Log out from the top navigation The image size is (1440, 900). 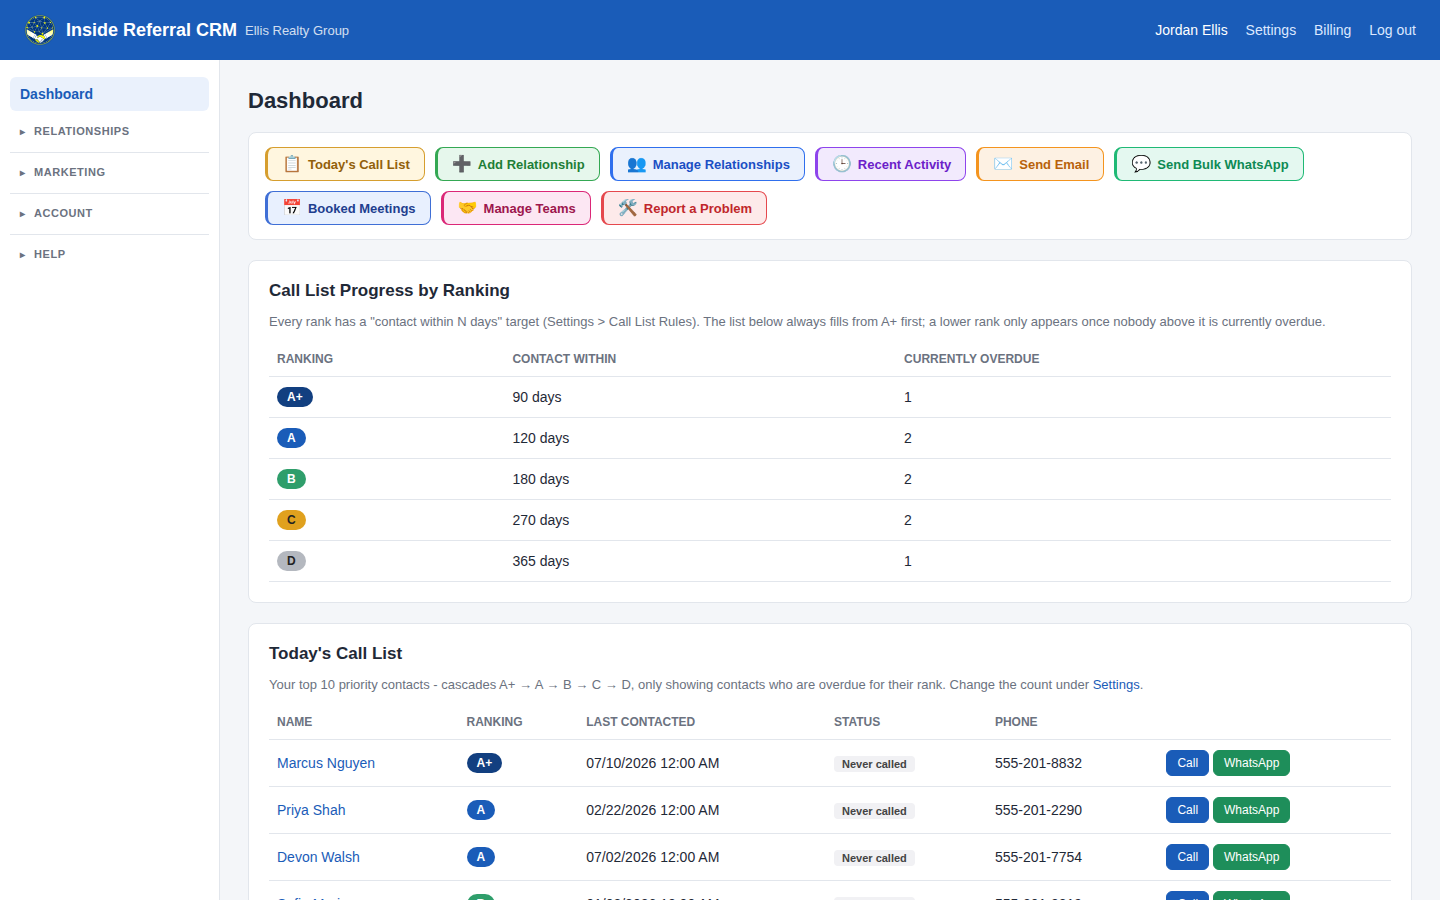click(1392, 30)
